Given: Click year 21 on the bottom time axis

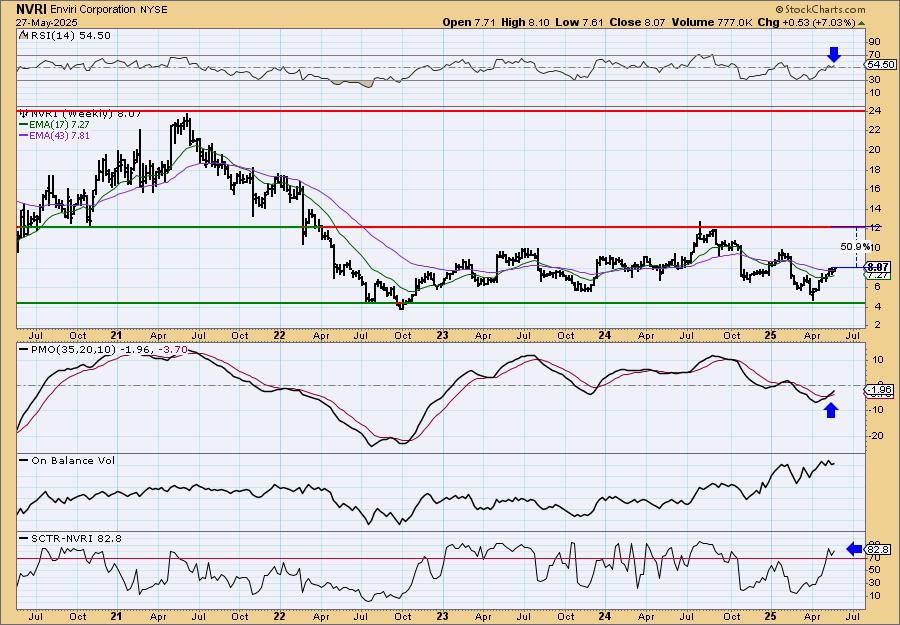Looking at the screenshot, I should (117, 616).
